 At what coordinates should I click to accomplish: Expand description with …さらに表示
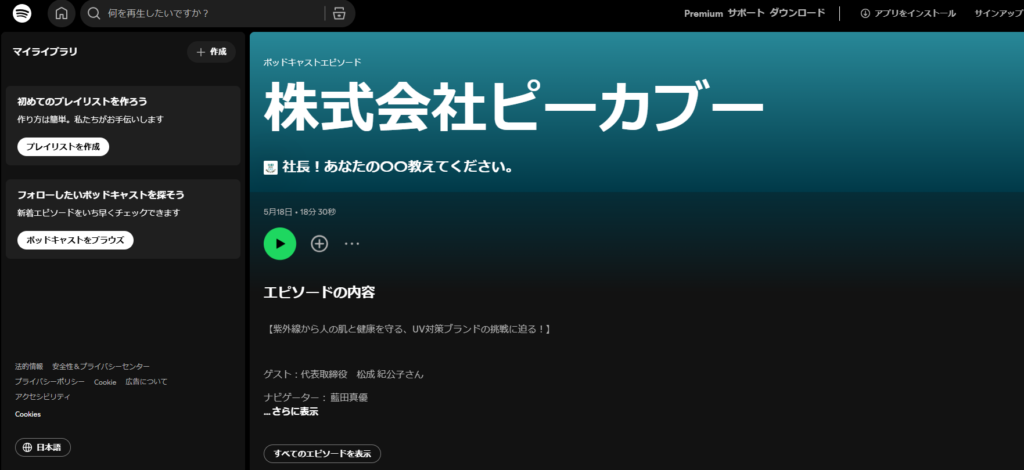click(x=291, y=412)
